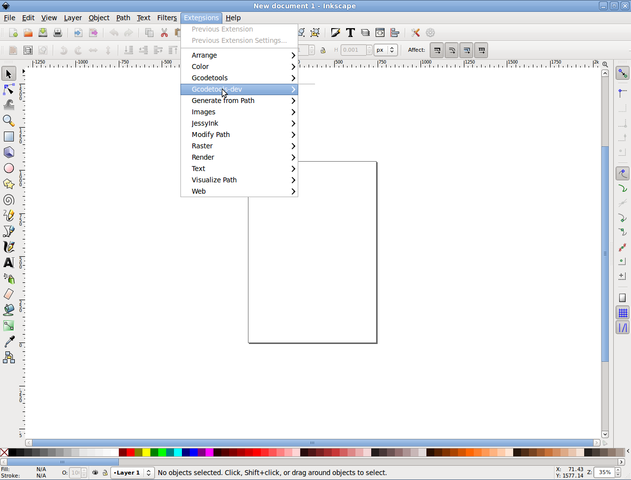Select the Ellipse tool
Screen dimensions: 631x480
(8, 168)
